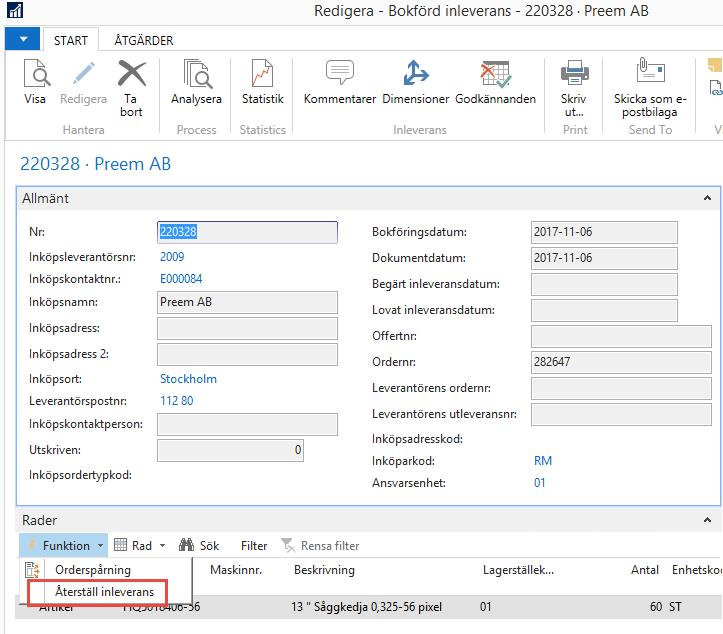Select Orderspårning from Funktion menu

click(93, 570)
